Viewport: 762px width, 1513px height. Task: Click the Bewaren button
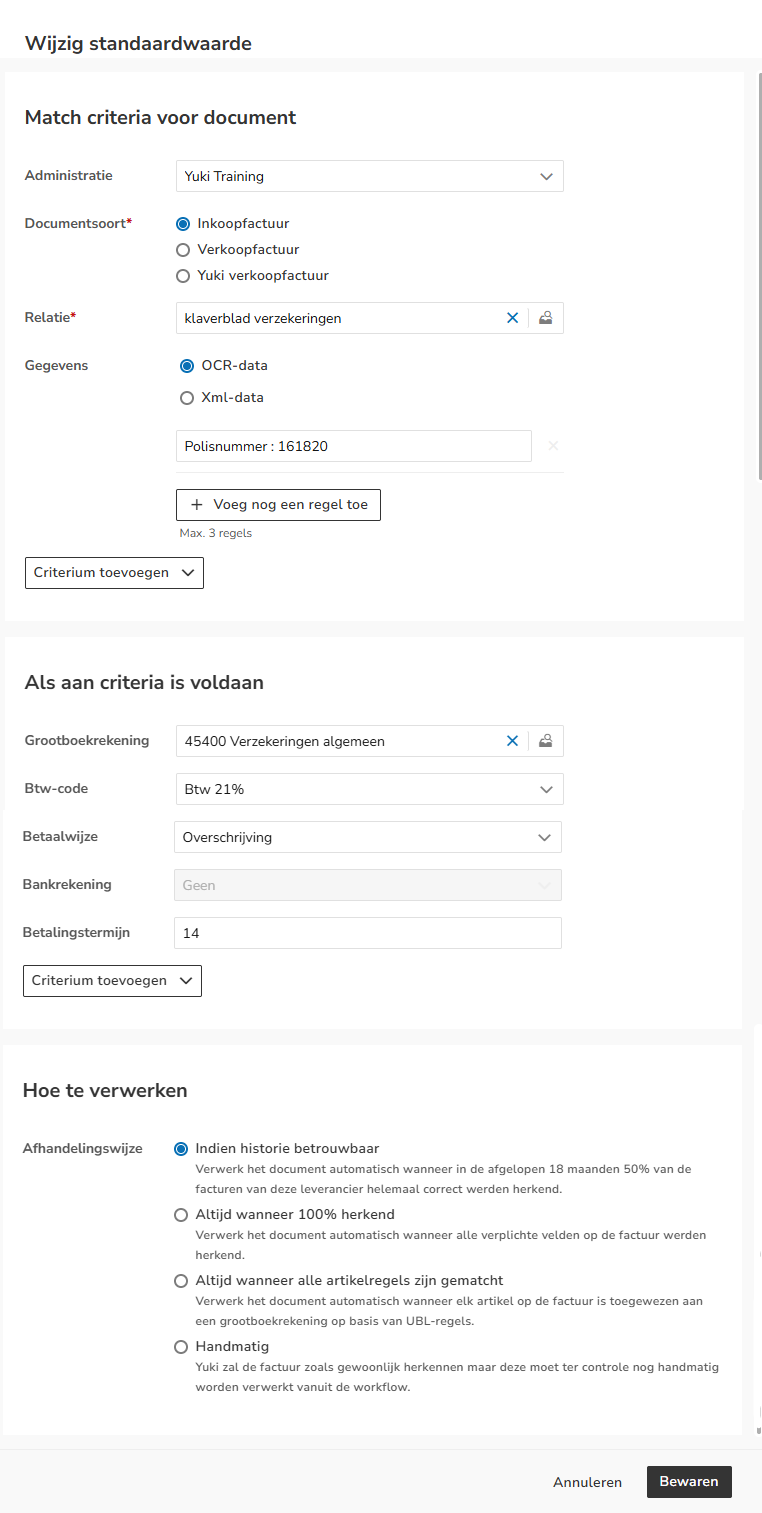coord(689,1482)
